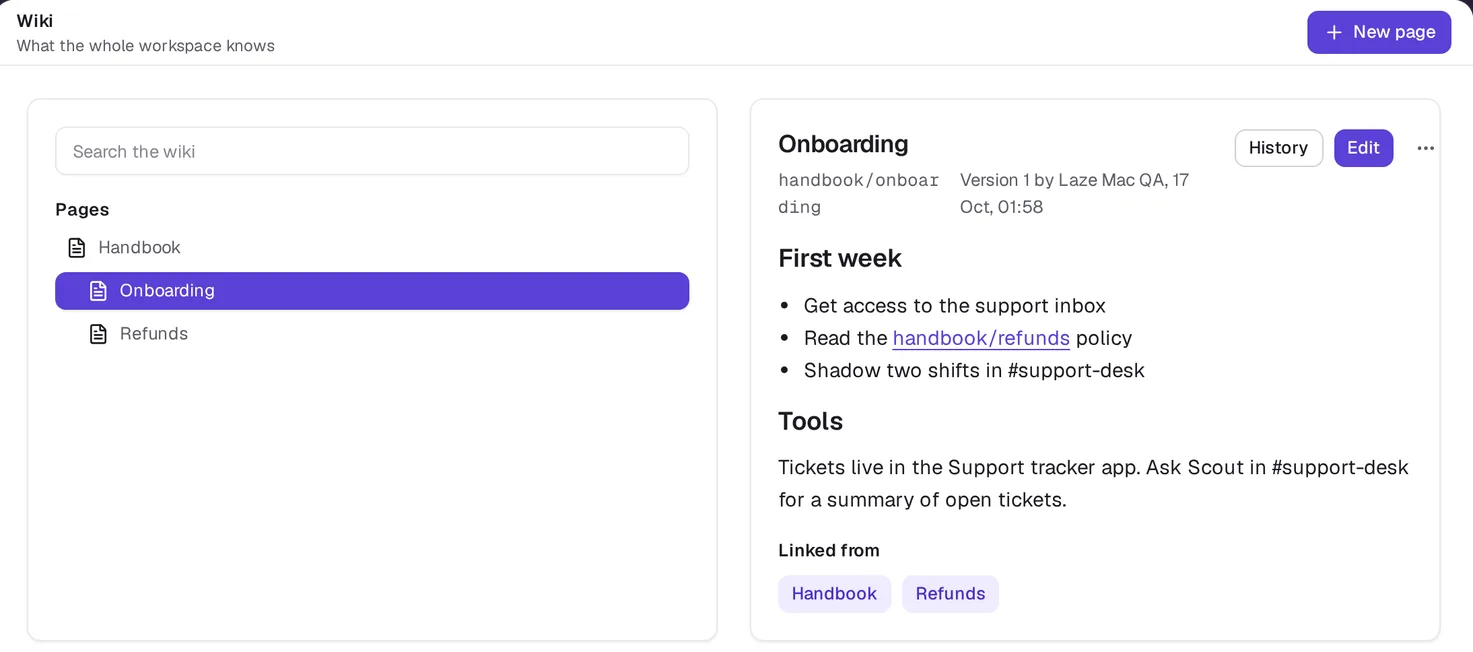Click the Tools heading

click(810, 421)
